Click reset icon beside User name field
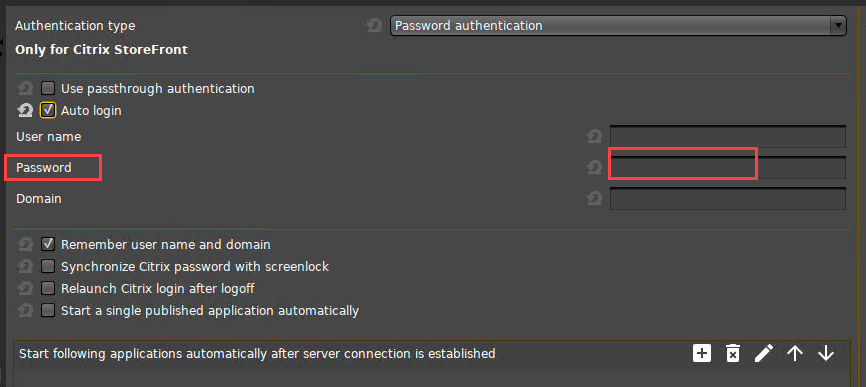This screenshot has height=387, width=866. tap(594, 136)
